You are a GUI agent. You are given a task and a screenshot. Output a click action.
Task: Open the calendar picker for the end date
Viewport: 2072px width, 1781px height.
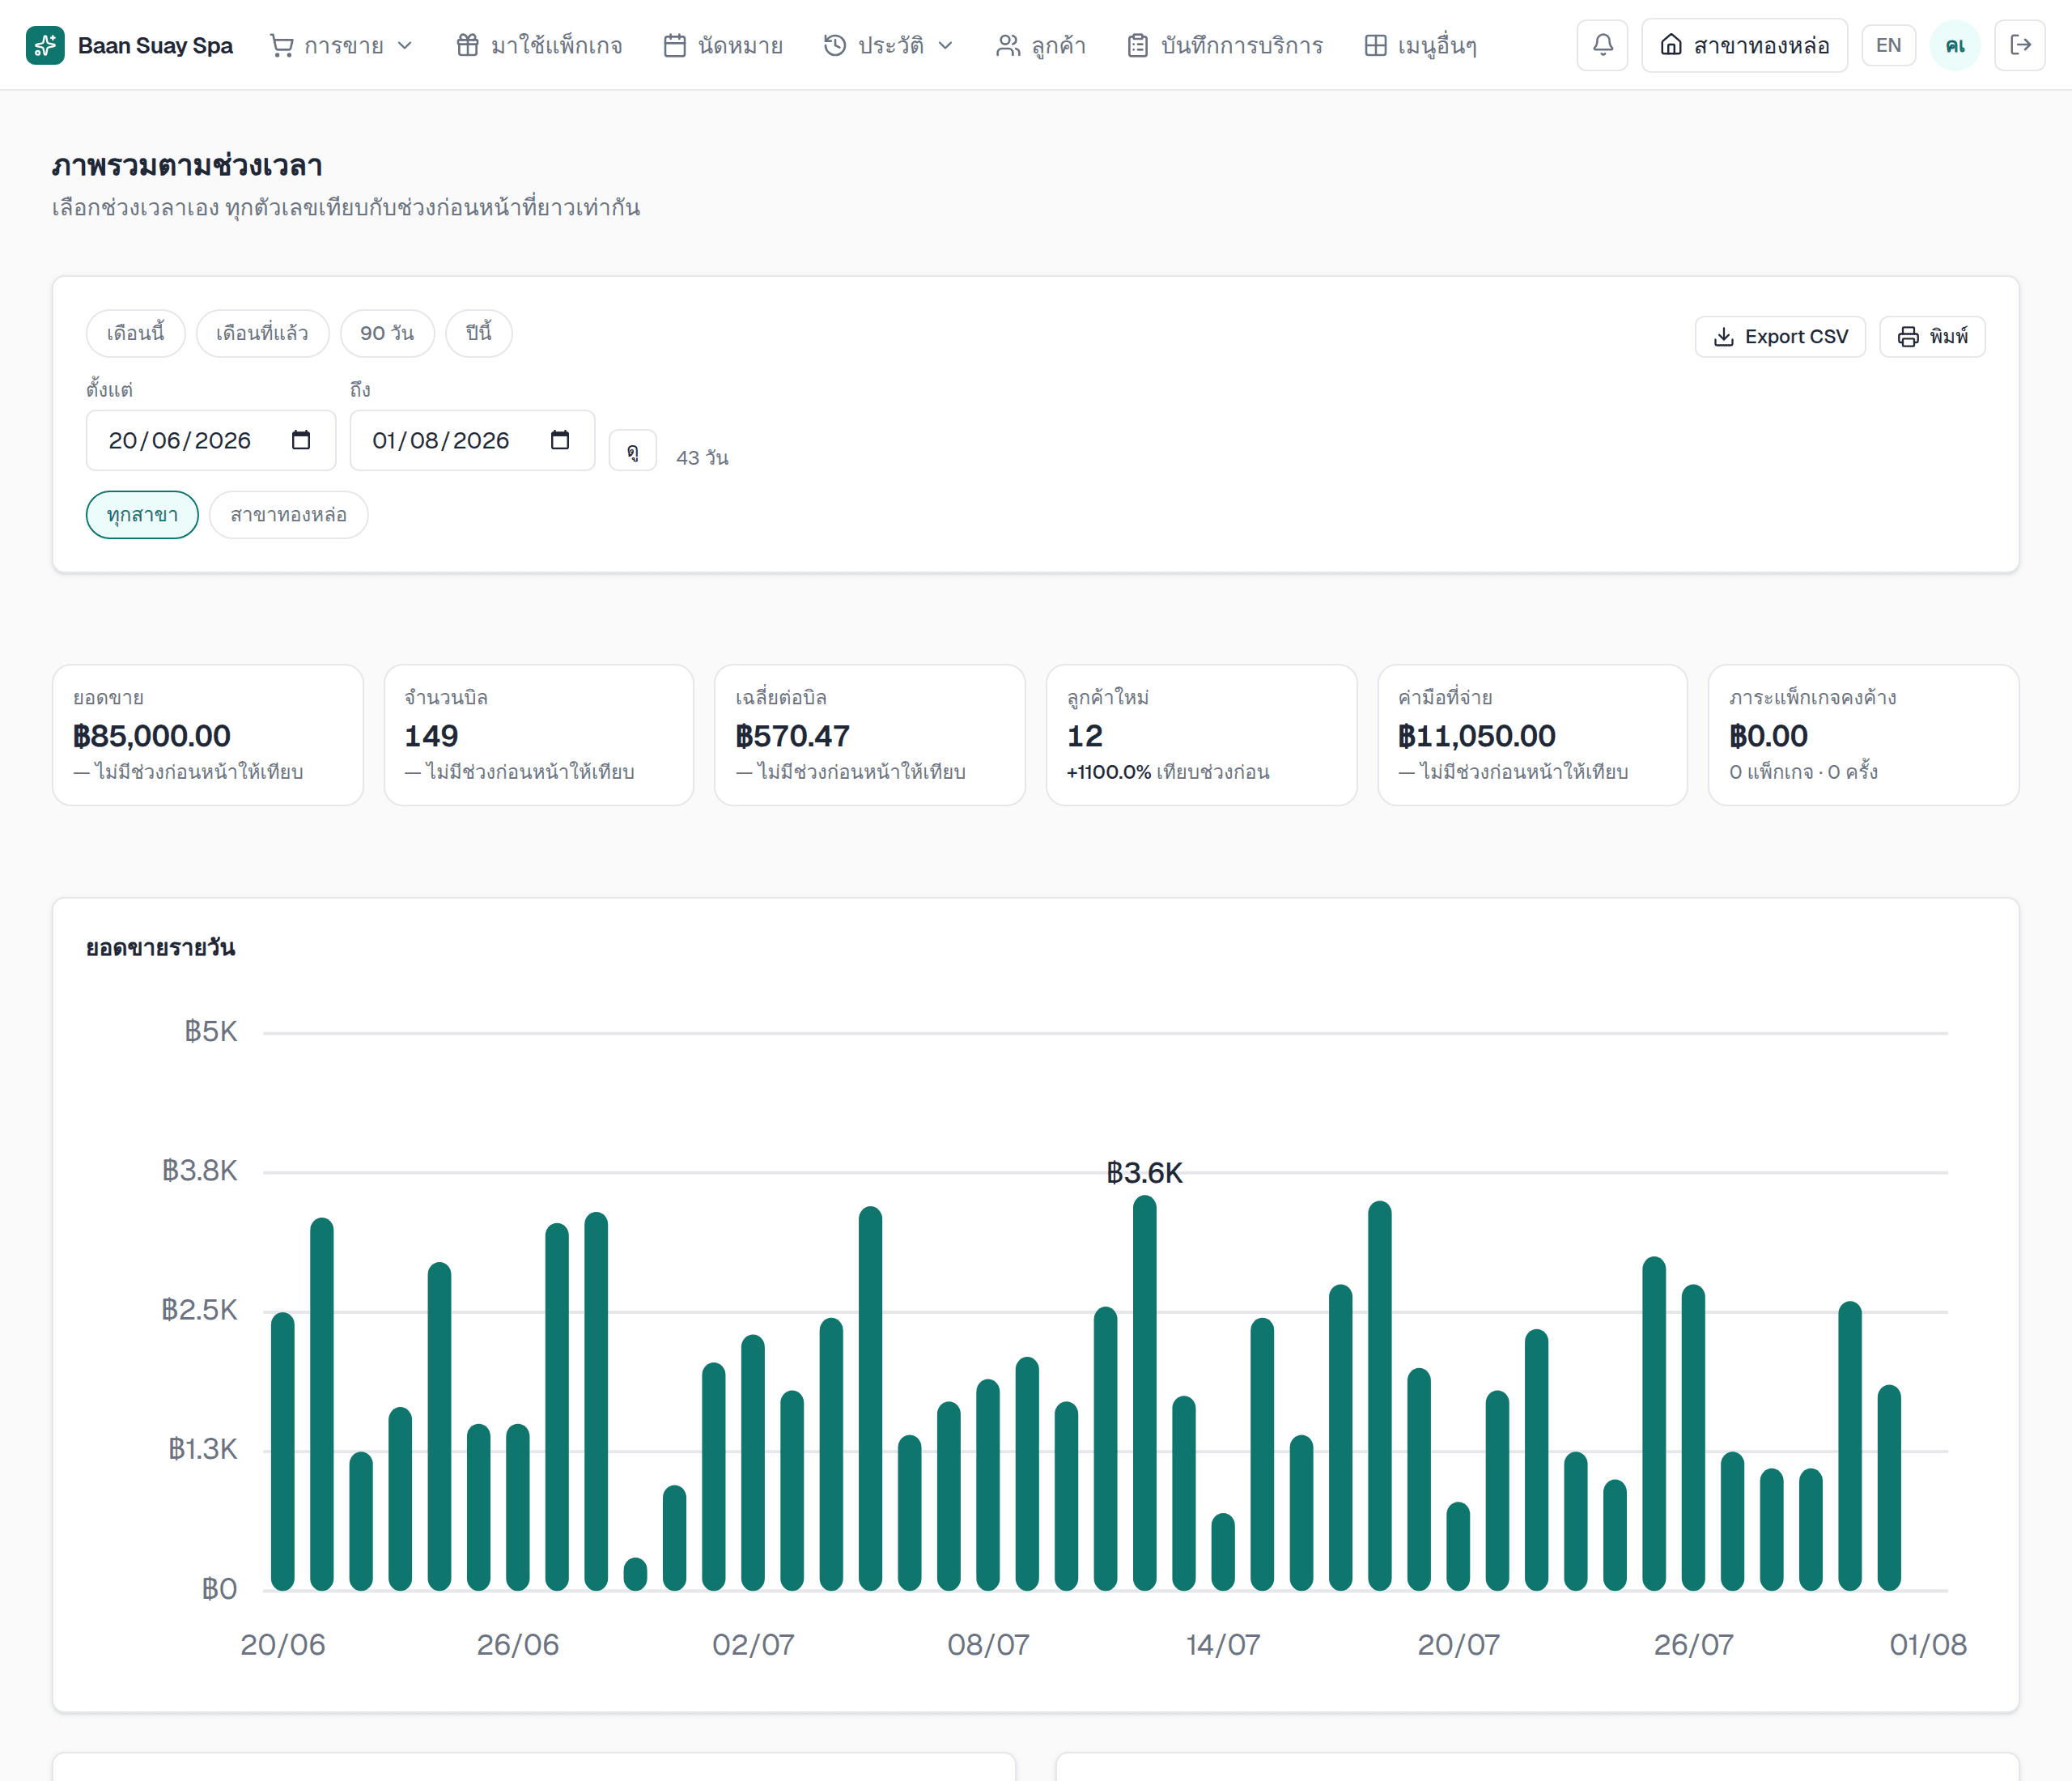(x=560, y=440)
